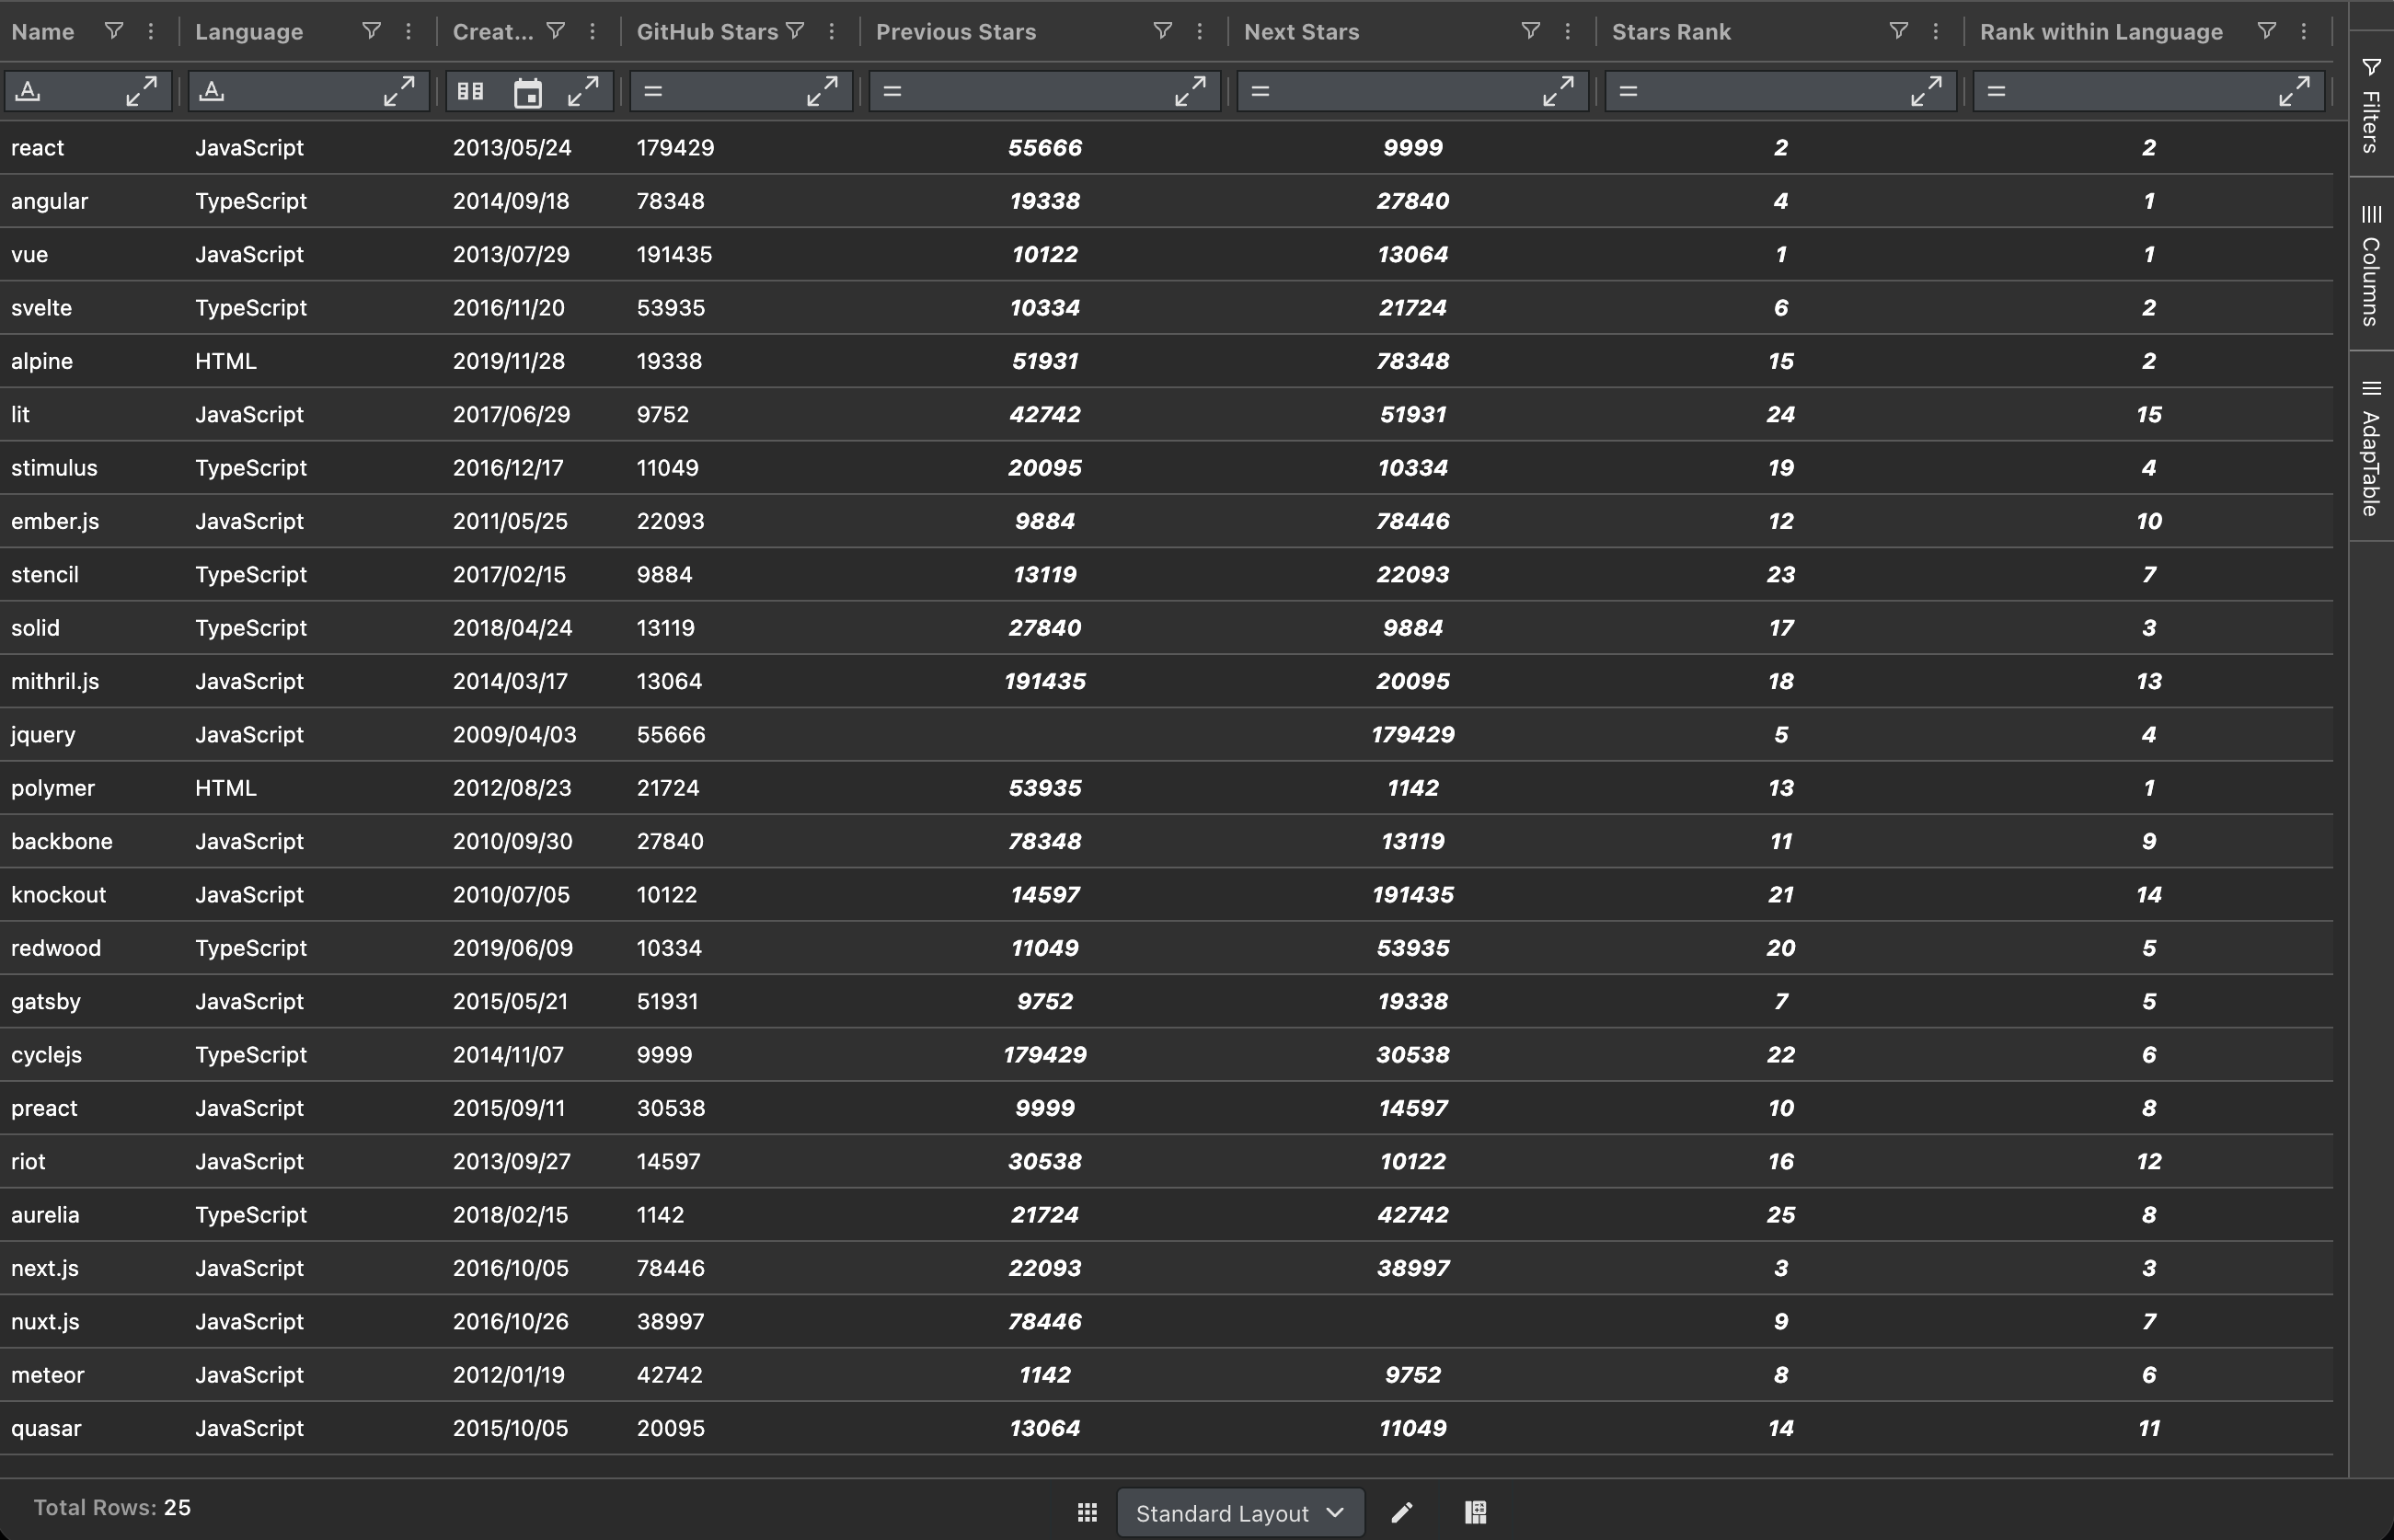The image size is (2394, 1540).
Task: Expand the Next Stars quick filter
Action: click(1558, 91)
